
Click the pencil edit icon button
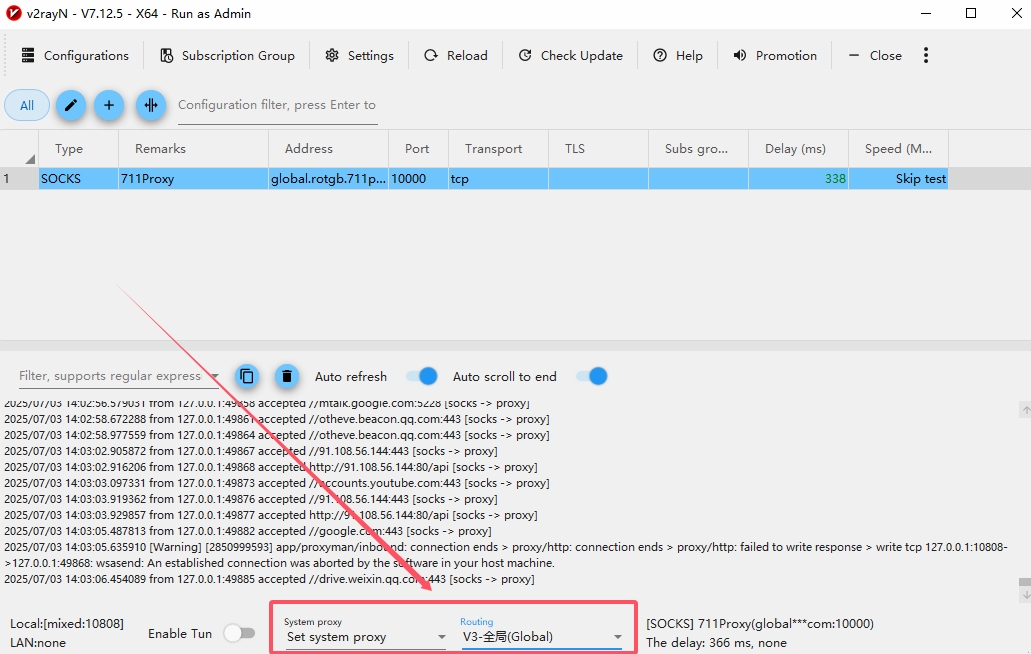[x=70, y=105]
